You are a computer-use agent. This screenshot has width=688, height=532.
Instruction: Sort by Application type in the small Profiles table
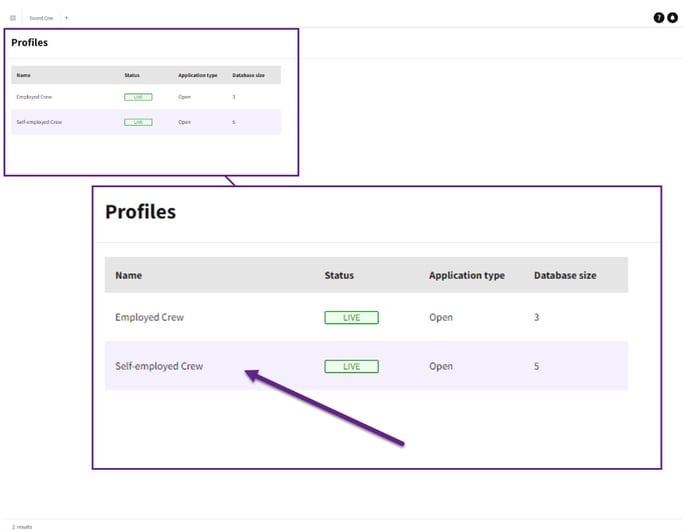tap(197, 75)
